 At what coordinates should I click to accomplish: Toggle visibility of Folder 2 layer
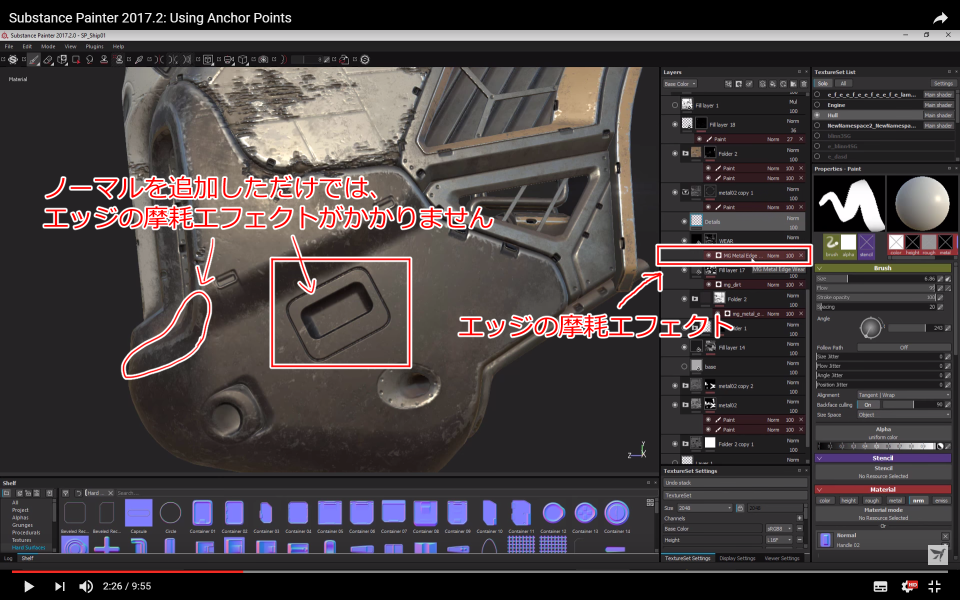point(675,153)
